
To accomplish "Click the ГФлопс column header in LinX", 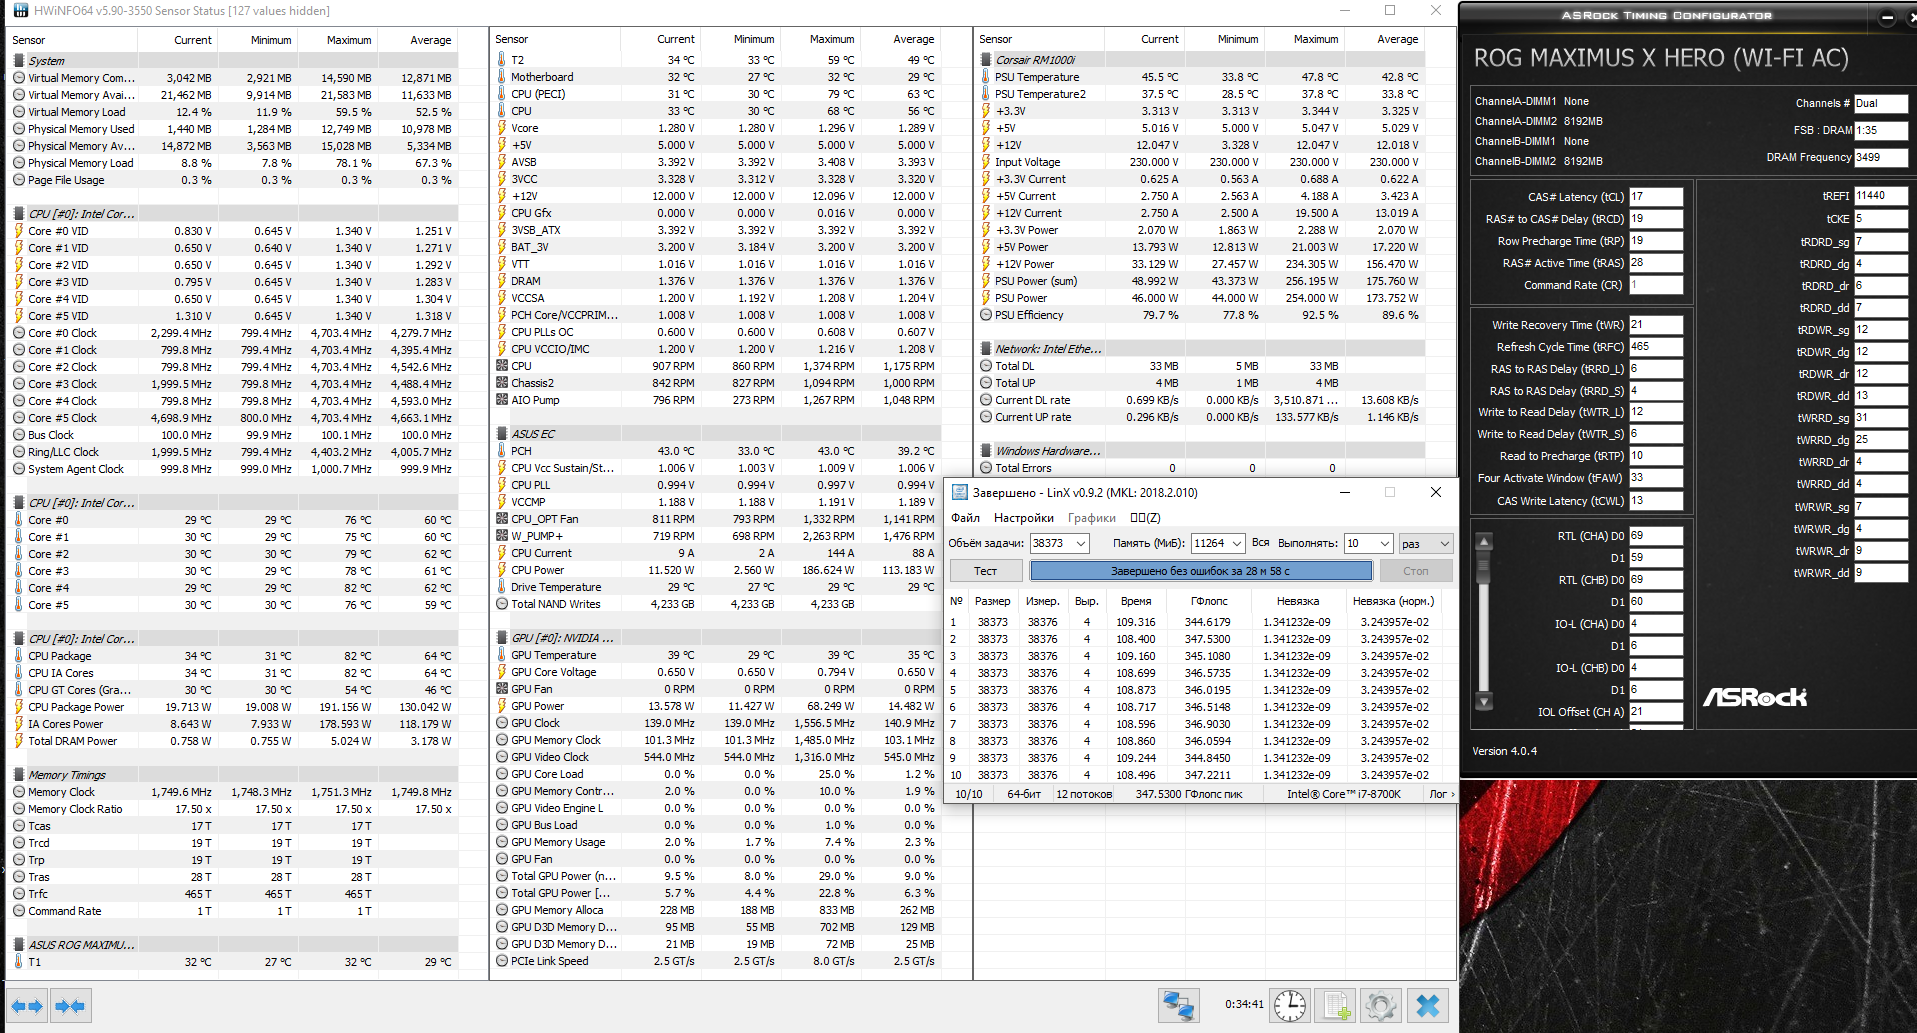I will pyautogui.click(x=1209, y=601).
